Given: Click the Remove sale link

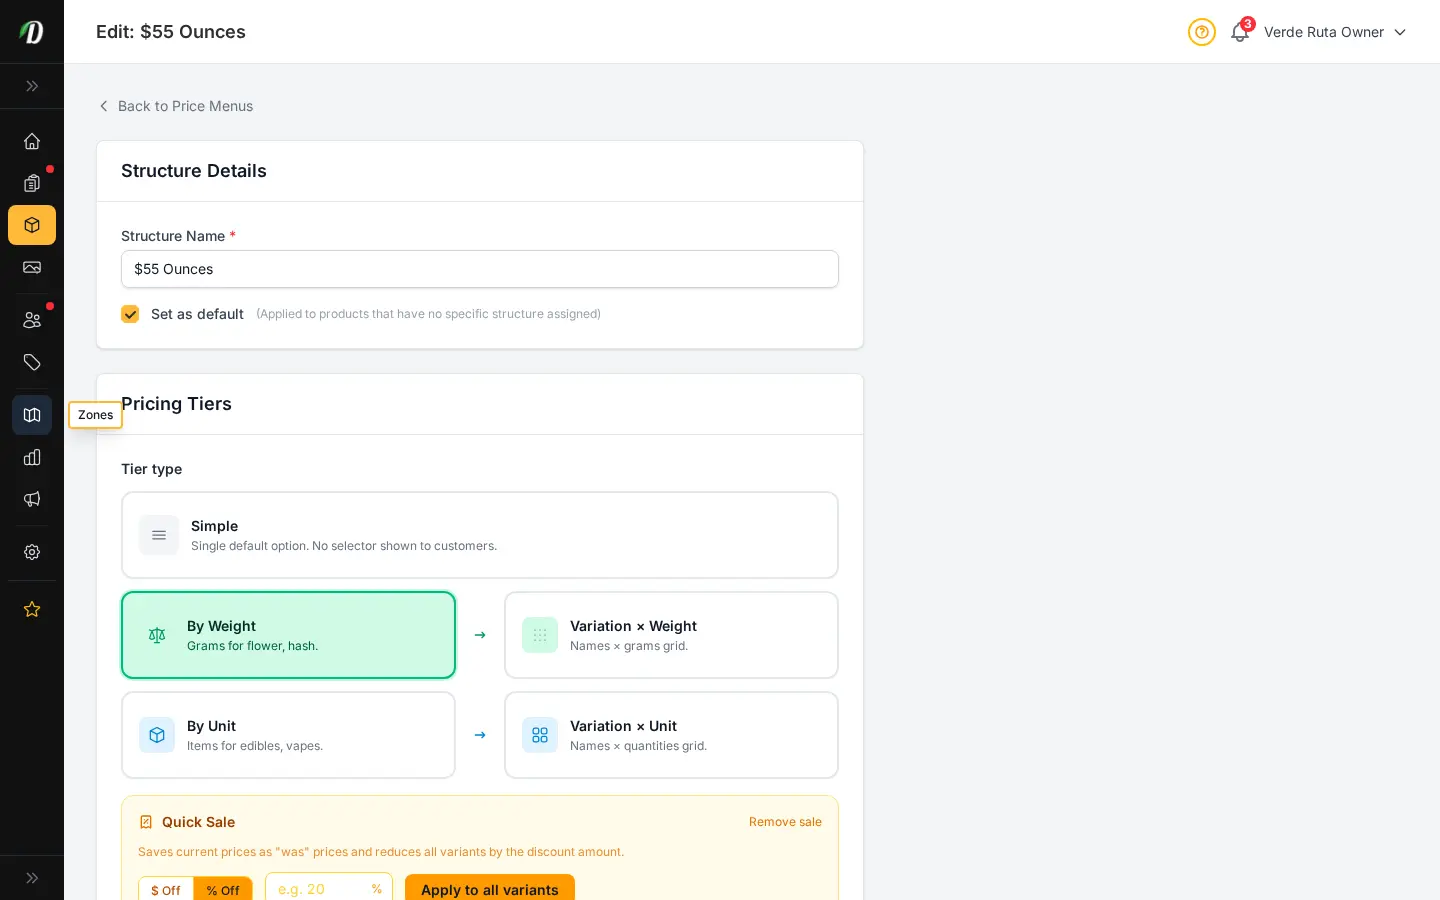Looking at the screenshot, I should pyautogui.click(x=785, y=822).
